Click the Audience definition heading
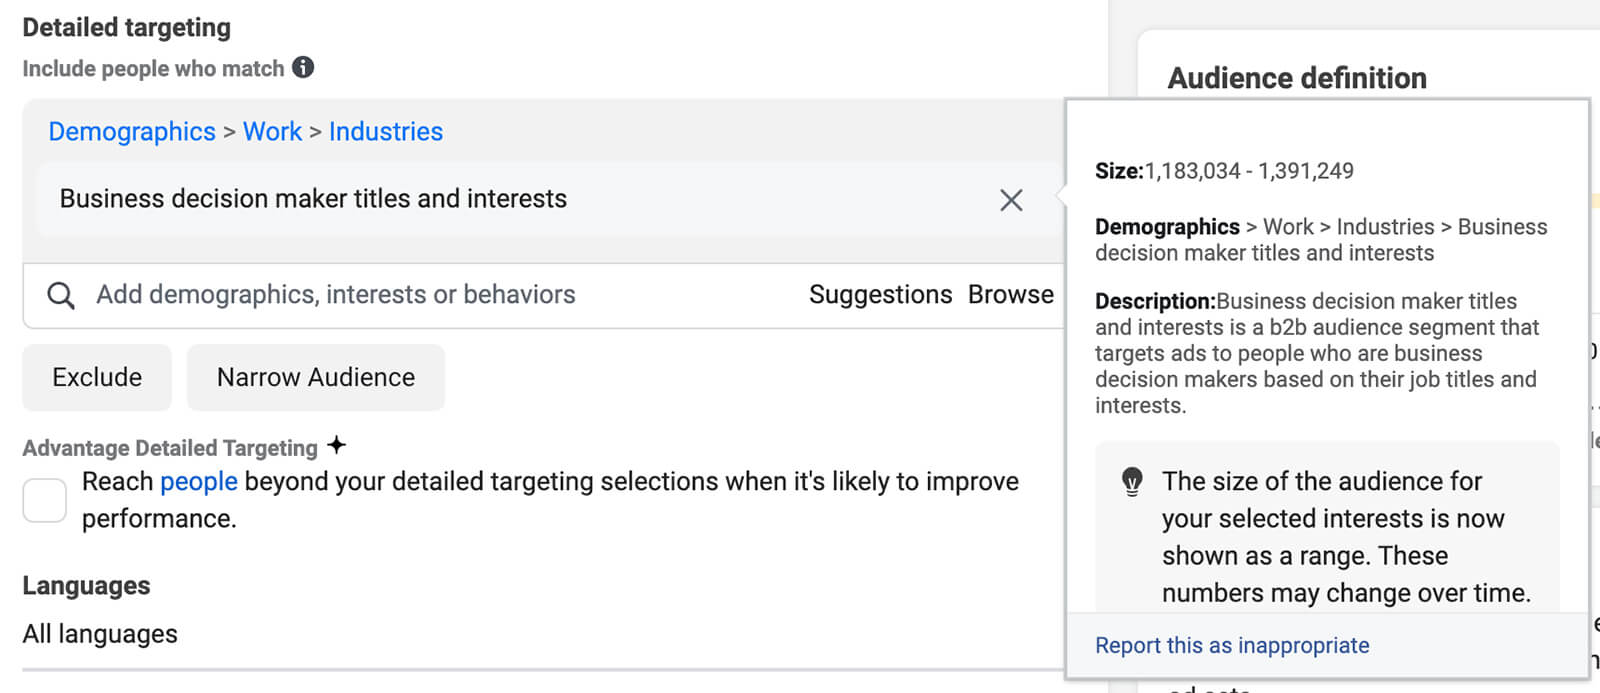Viewport: 1600px width, 693px height. (1297, 78)
